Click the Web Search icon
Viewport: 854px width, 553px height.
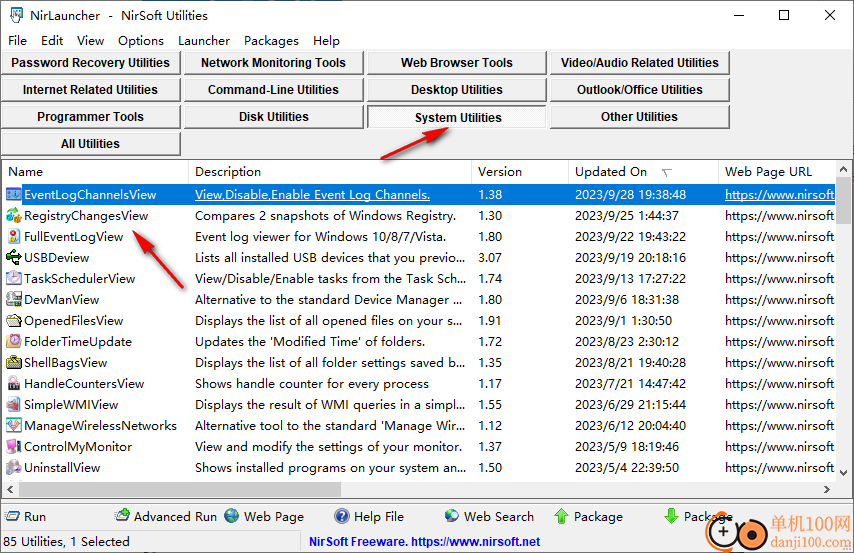pyautogui.click(x=452, y=516)
